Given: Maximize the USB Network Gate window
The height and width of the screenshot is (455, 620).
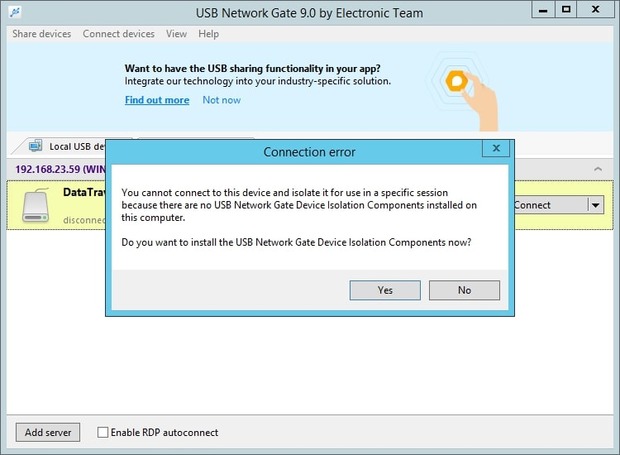Looking at the screenshot, I should [x=566, y=9].
